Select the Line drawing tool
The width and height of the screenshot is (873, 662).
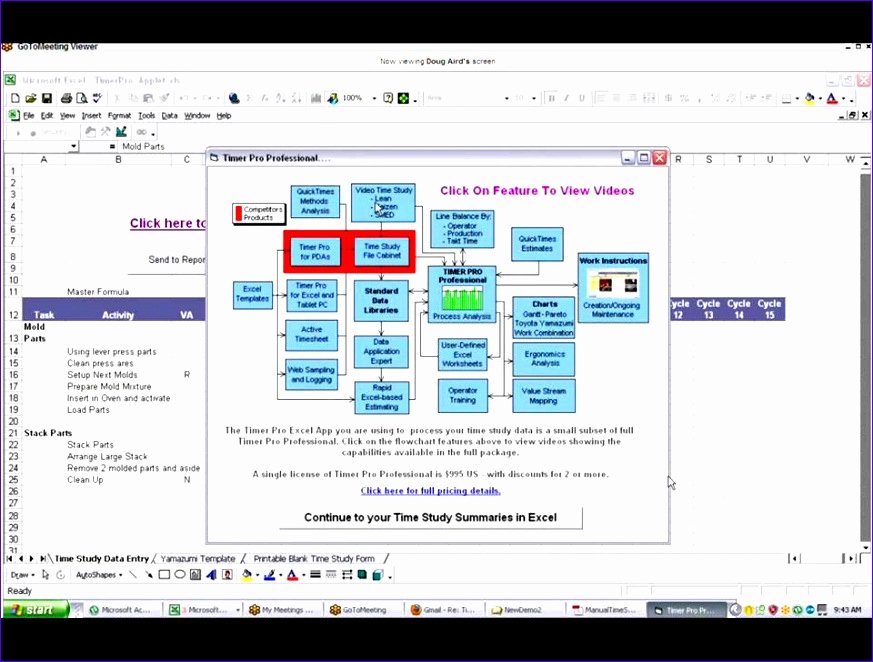(133, 575)
